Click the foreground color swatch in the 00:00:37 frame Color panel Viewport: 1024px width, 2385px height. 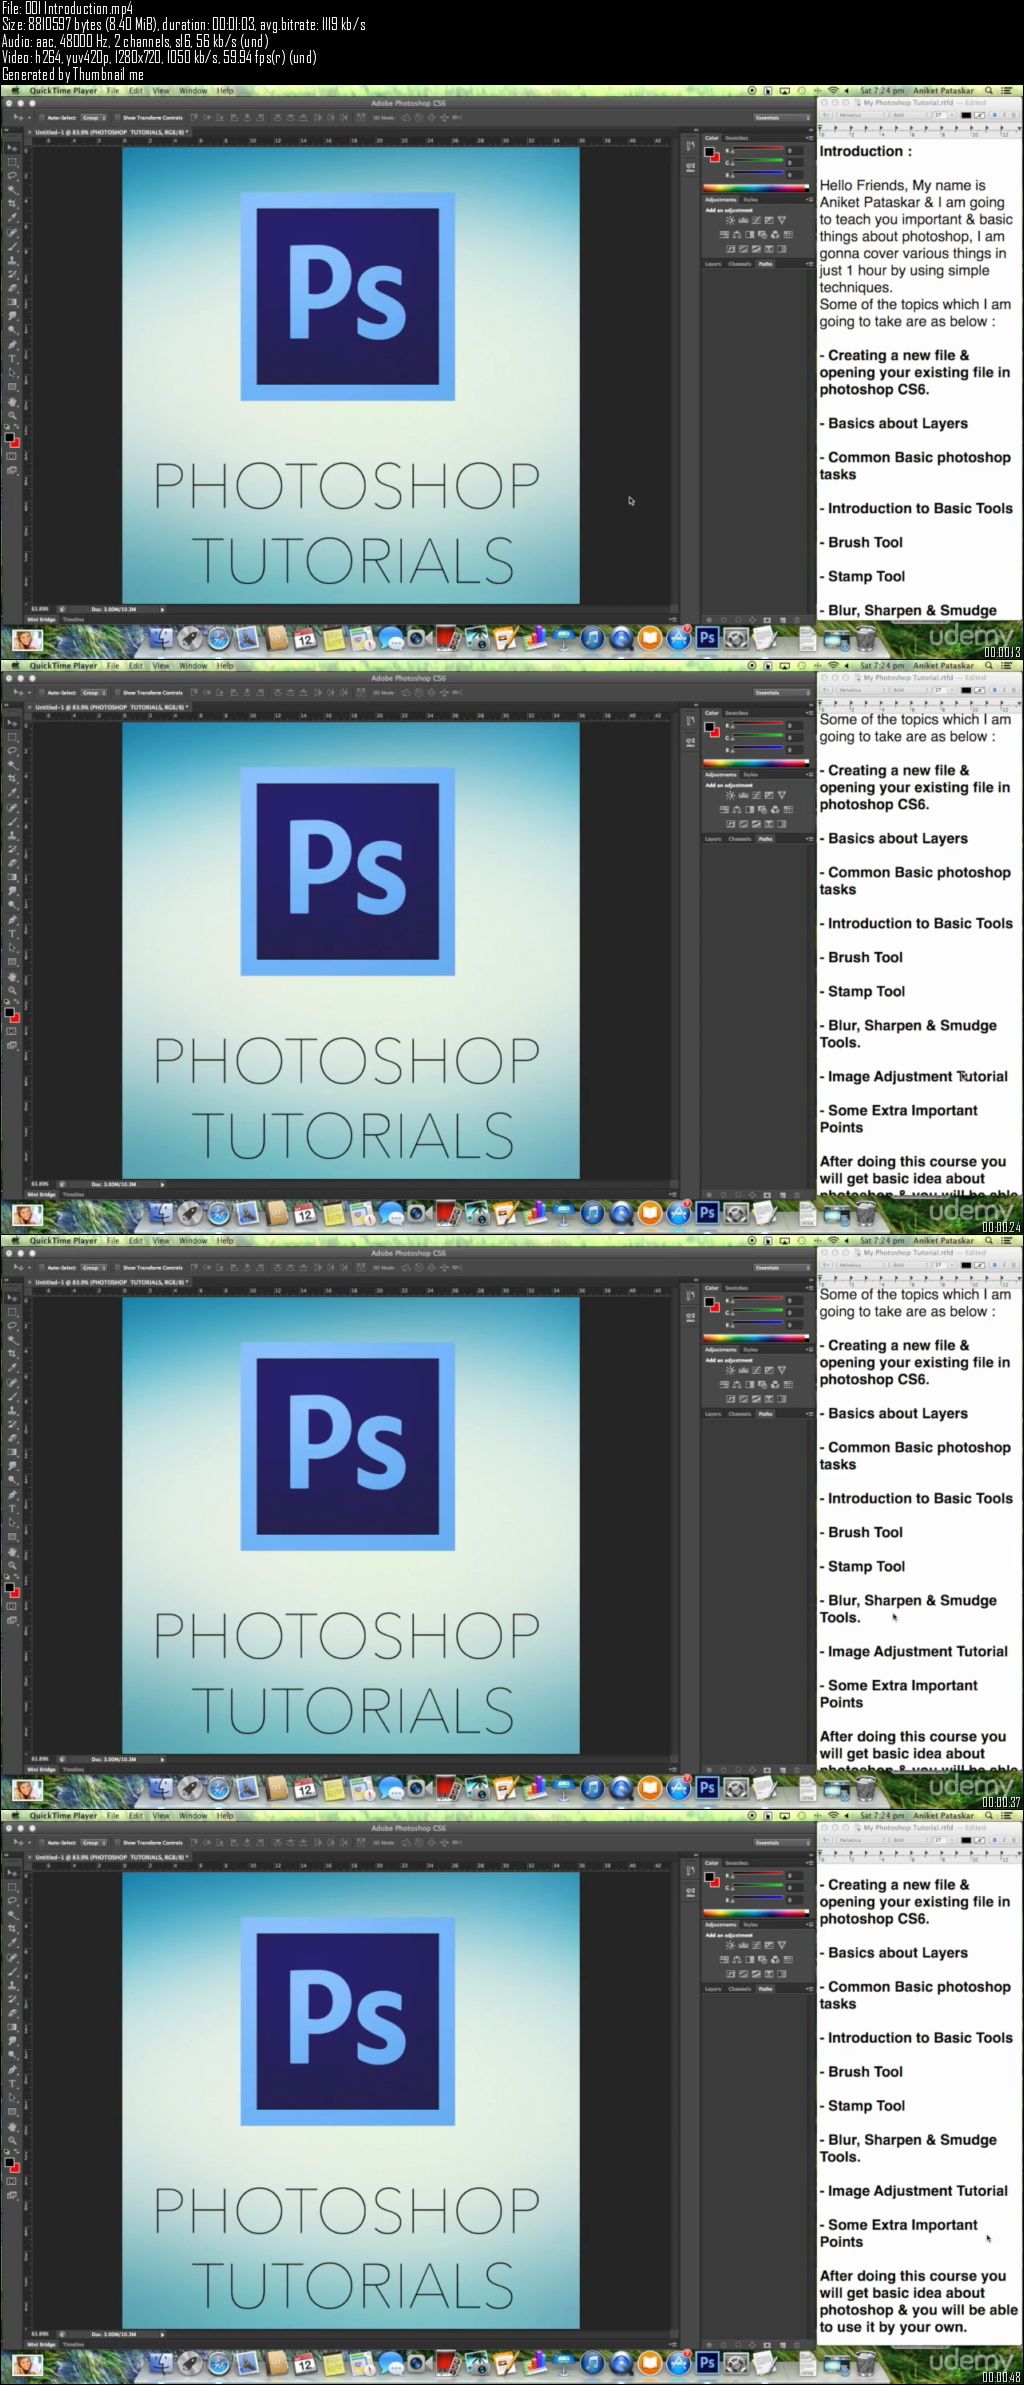tap(709, 1301)
